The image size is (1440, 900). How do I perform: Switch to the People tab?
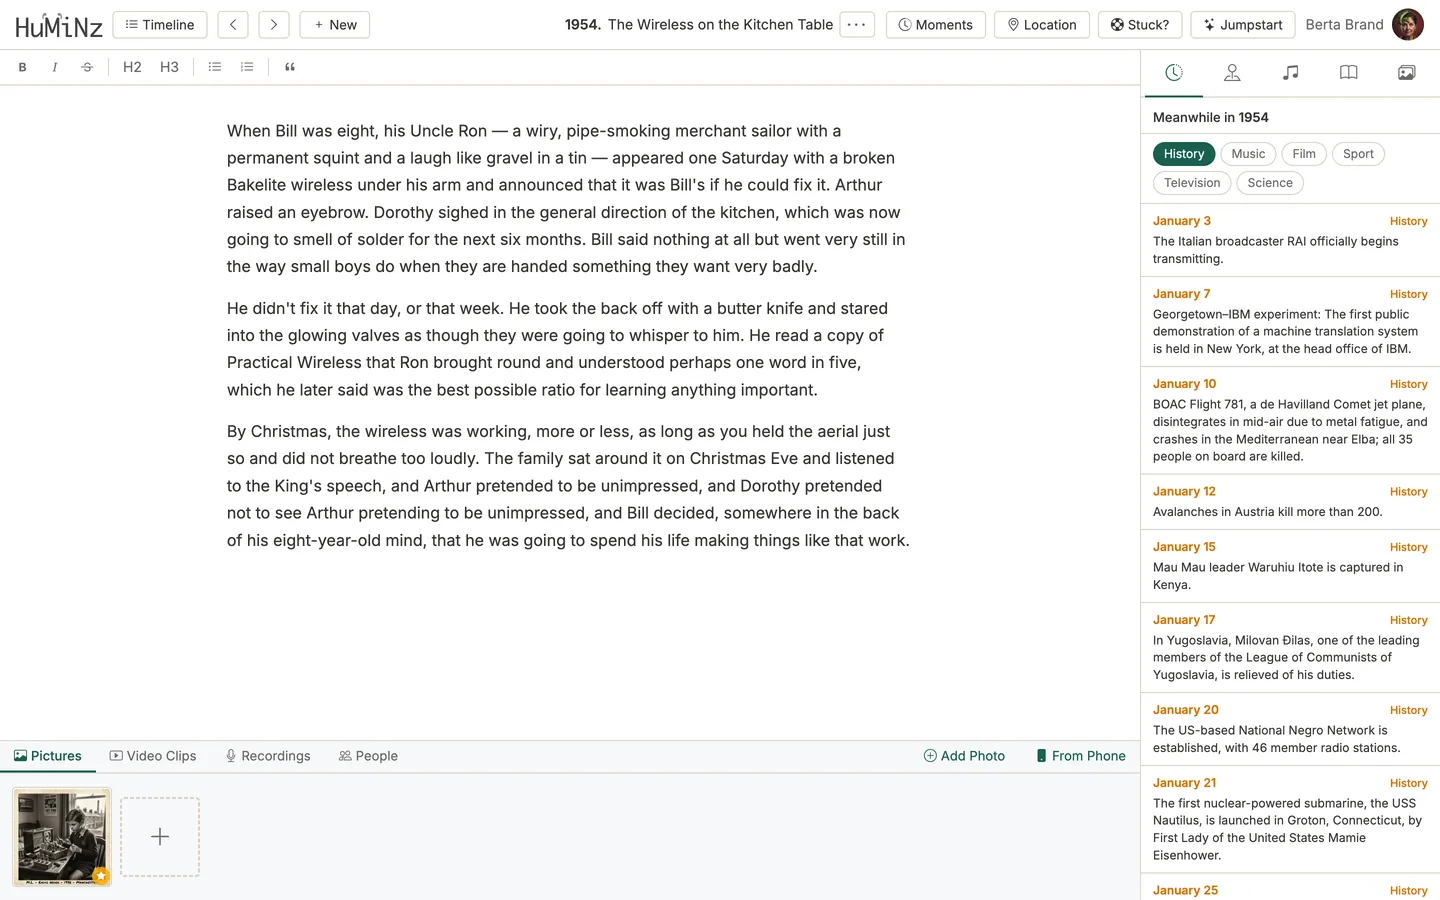coord(368,756)
